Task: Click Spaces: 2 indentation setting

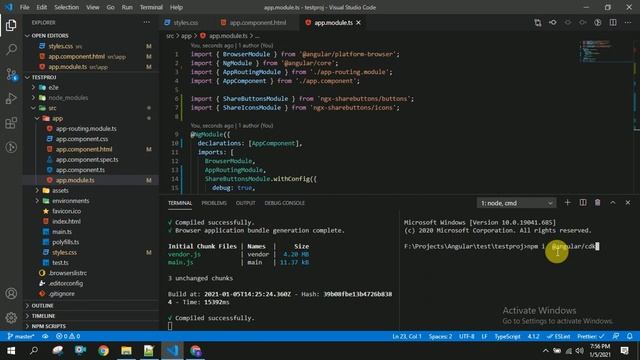Action: tap(440, 336)
